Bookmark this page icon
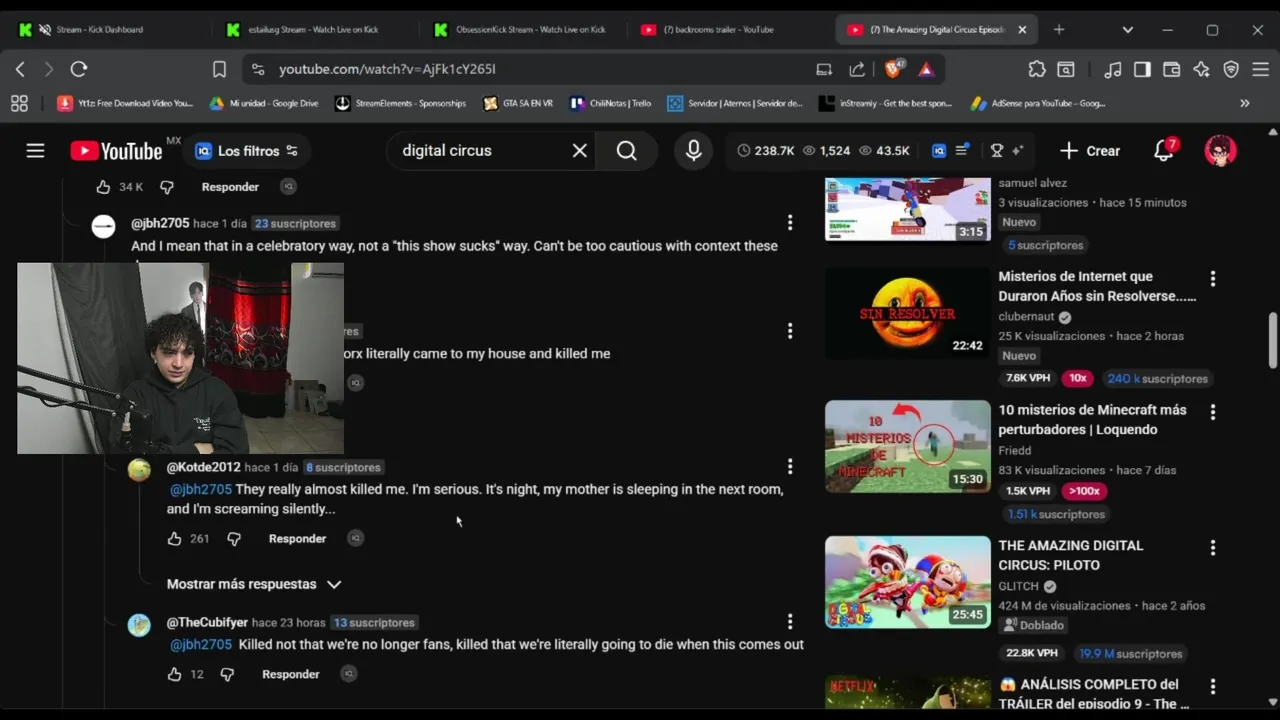Viewport: 1280px width, 720px height. tap(219, 69)
